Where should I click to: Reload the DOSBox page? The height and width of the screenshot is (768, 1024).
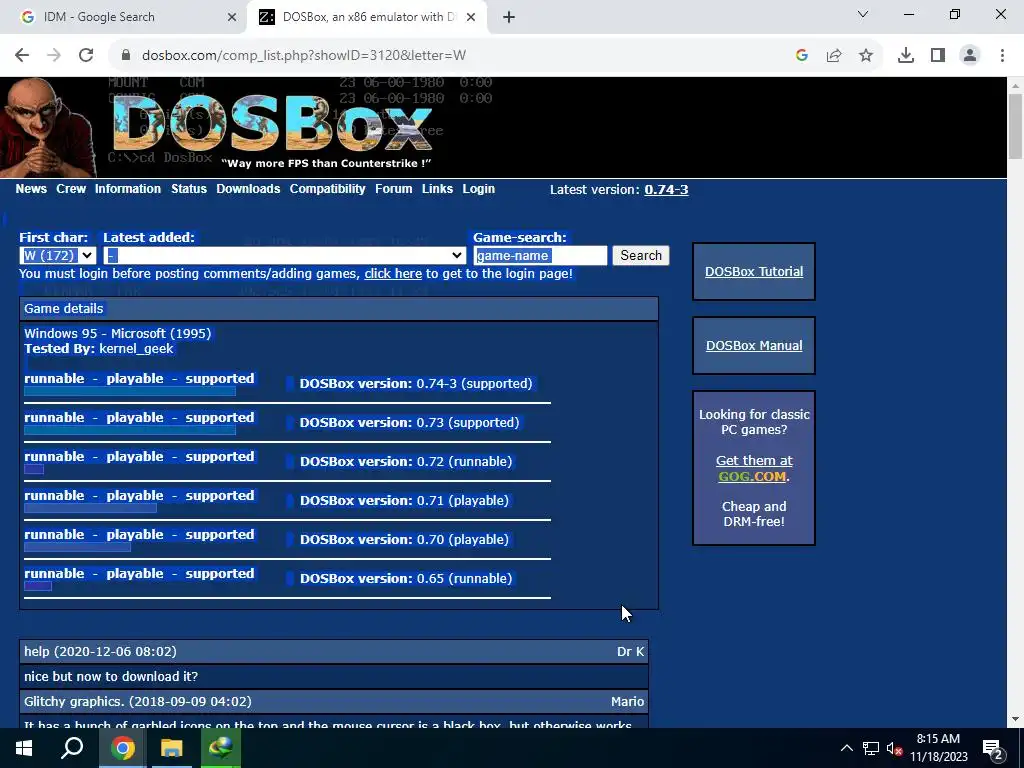click(x=86, y=55)
